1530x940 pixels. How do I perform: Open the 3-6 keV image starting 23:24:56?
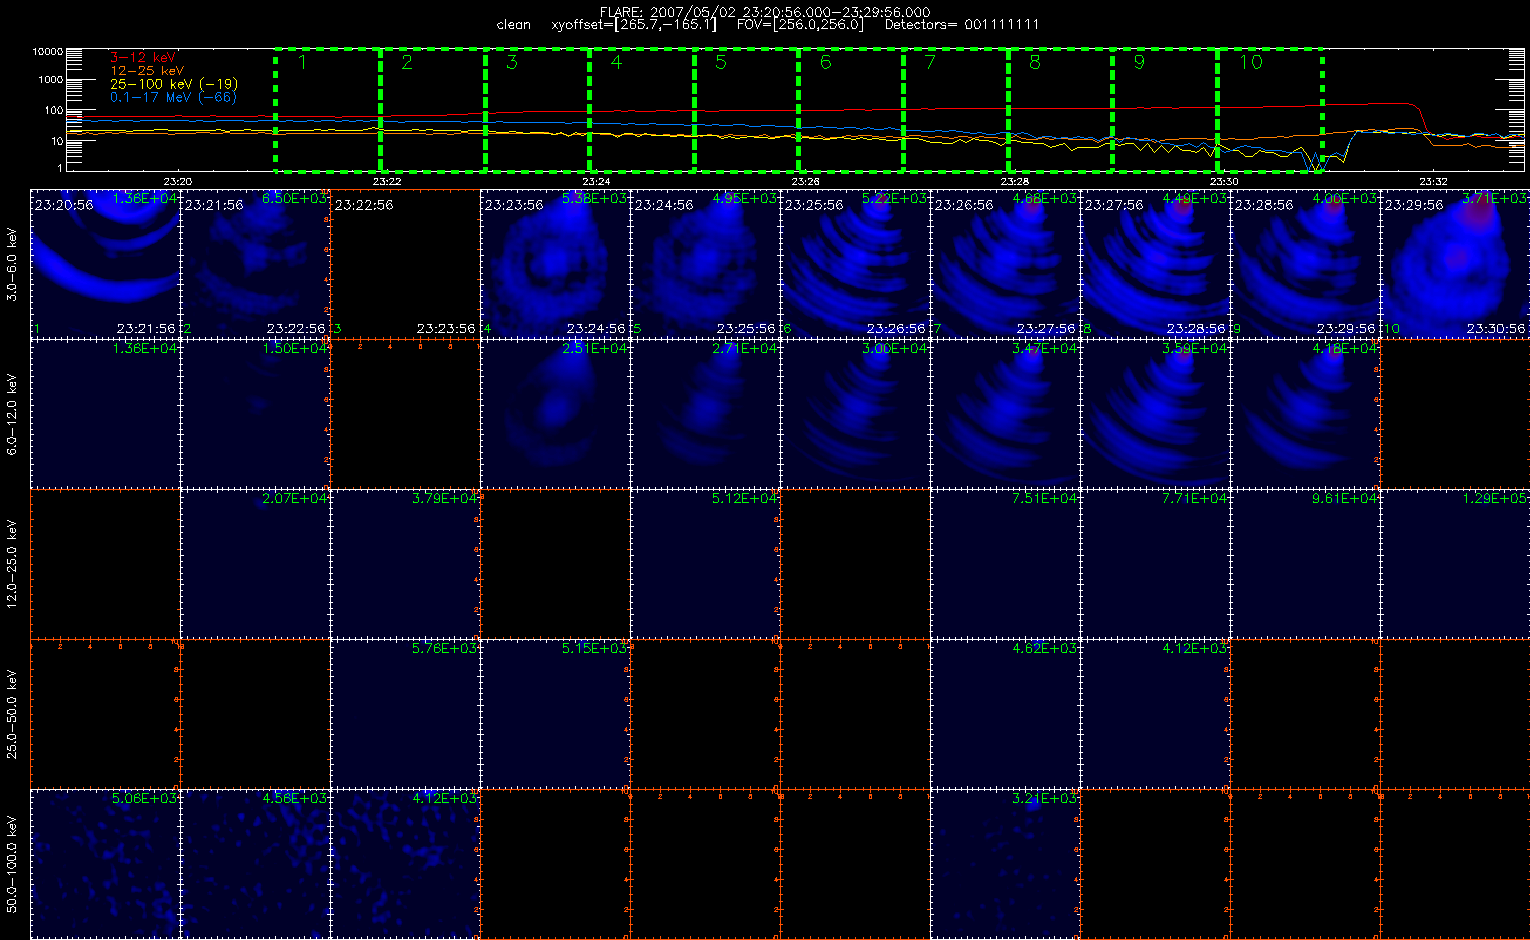point(706,263)
